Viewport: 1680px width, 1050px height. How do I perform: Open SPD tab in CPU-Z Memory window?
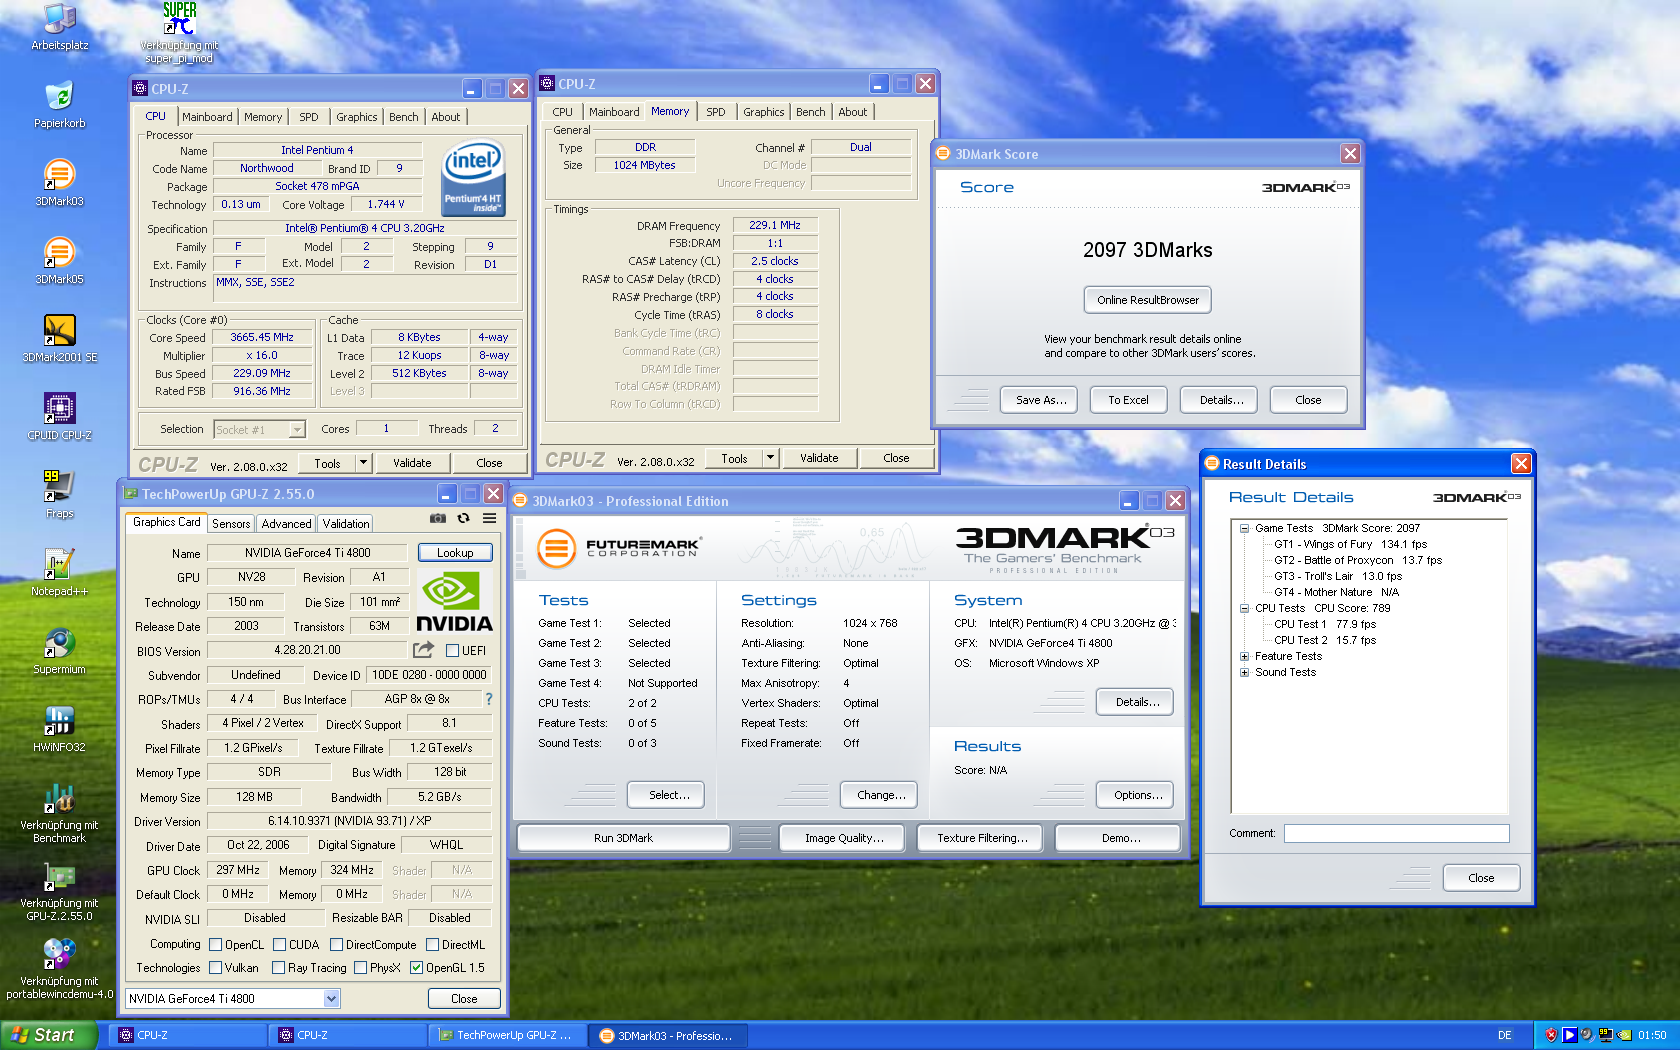716,112
